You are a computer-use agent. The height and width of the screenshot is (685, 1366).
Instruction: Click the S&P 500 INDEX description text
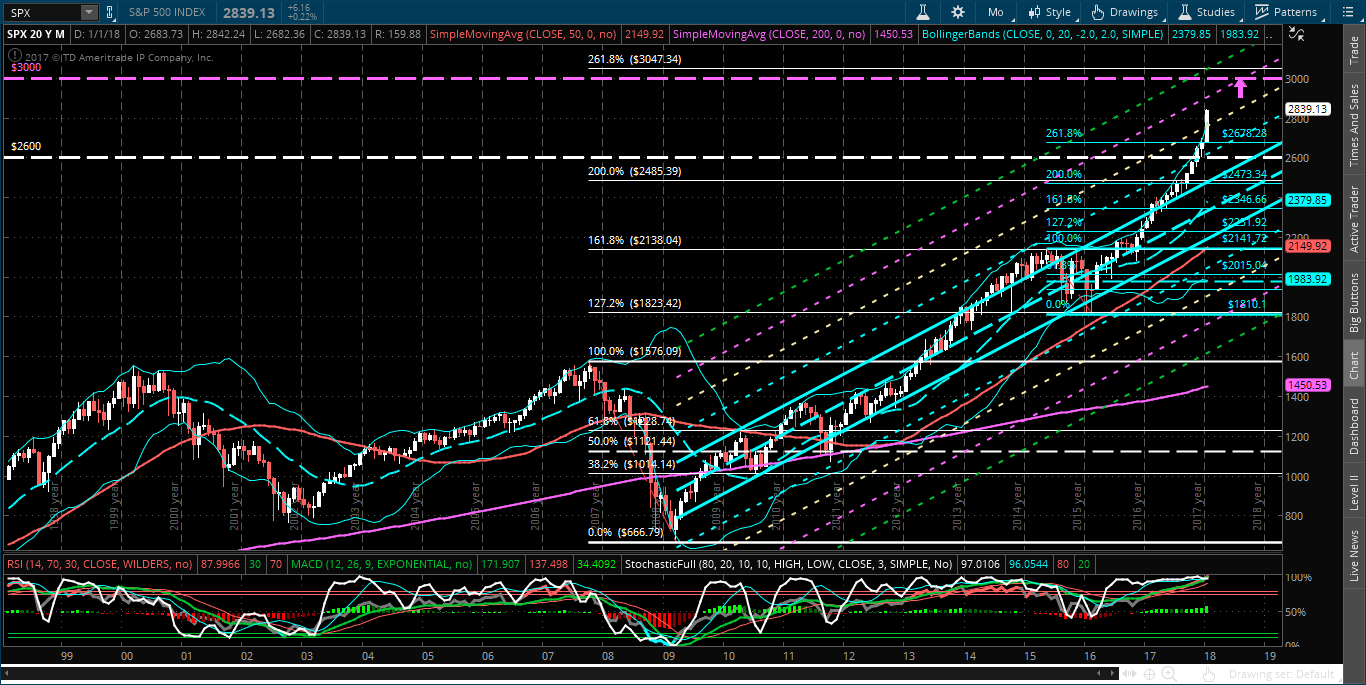pyautogui.click(x=168, y=12)
